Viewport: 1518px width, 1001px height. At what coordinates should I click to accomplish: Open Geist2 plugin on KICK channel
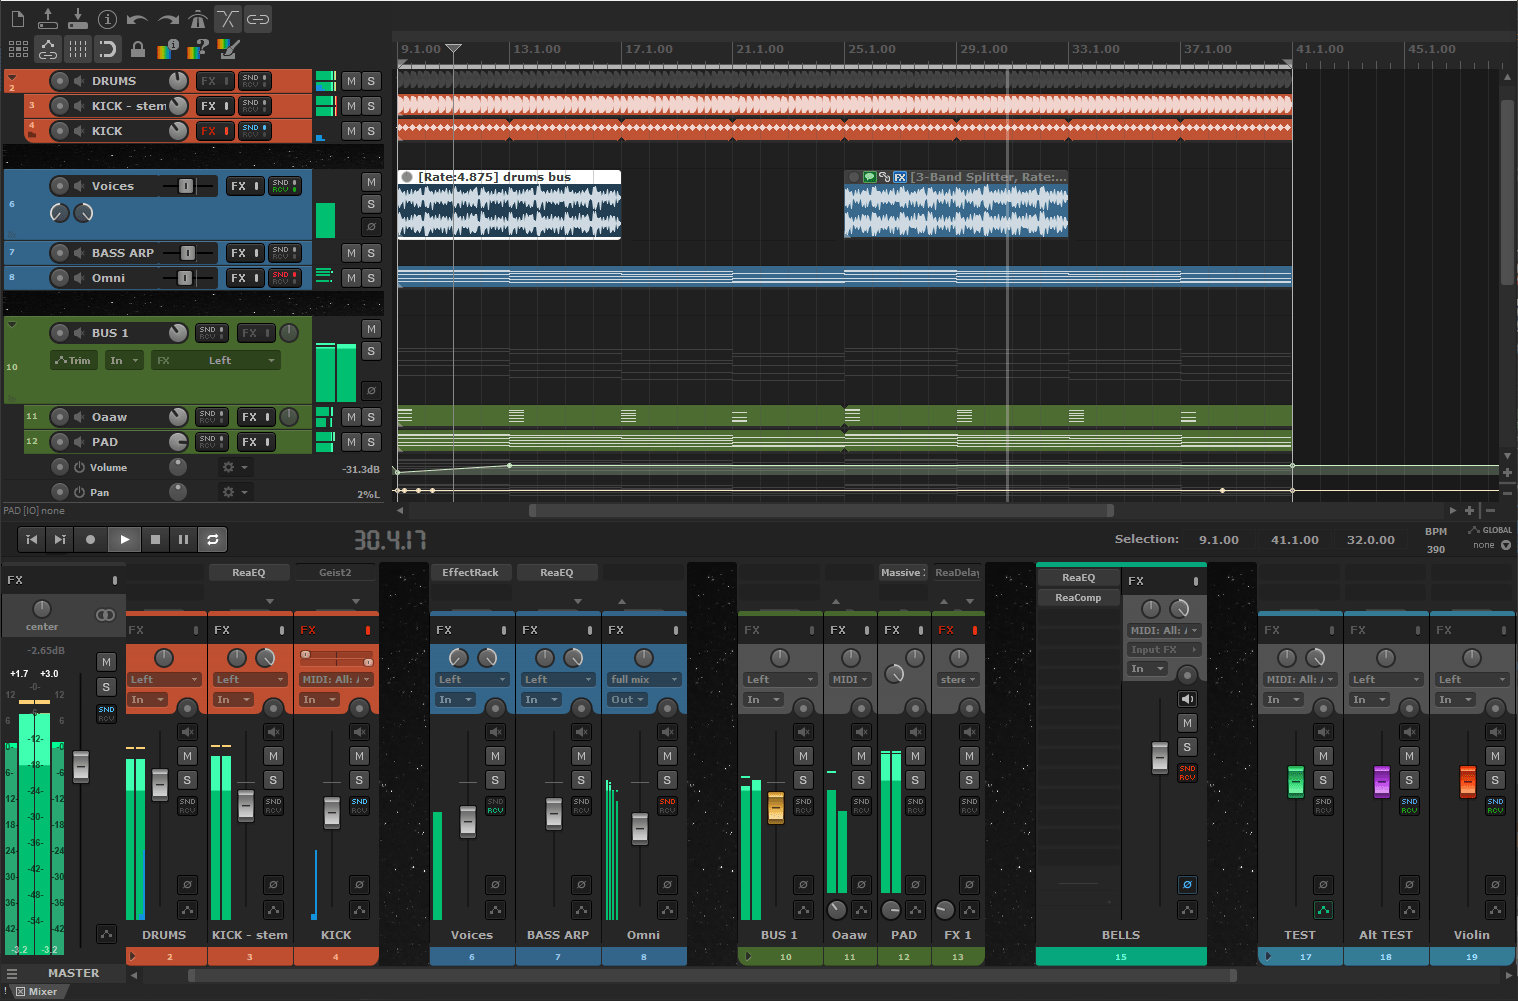point(336,573)
